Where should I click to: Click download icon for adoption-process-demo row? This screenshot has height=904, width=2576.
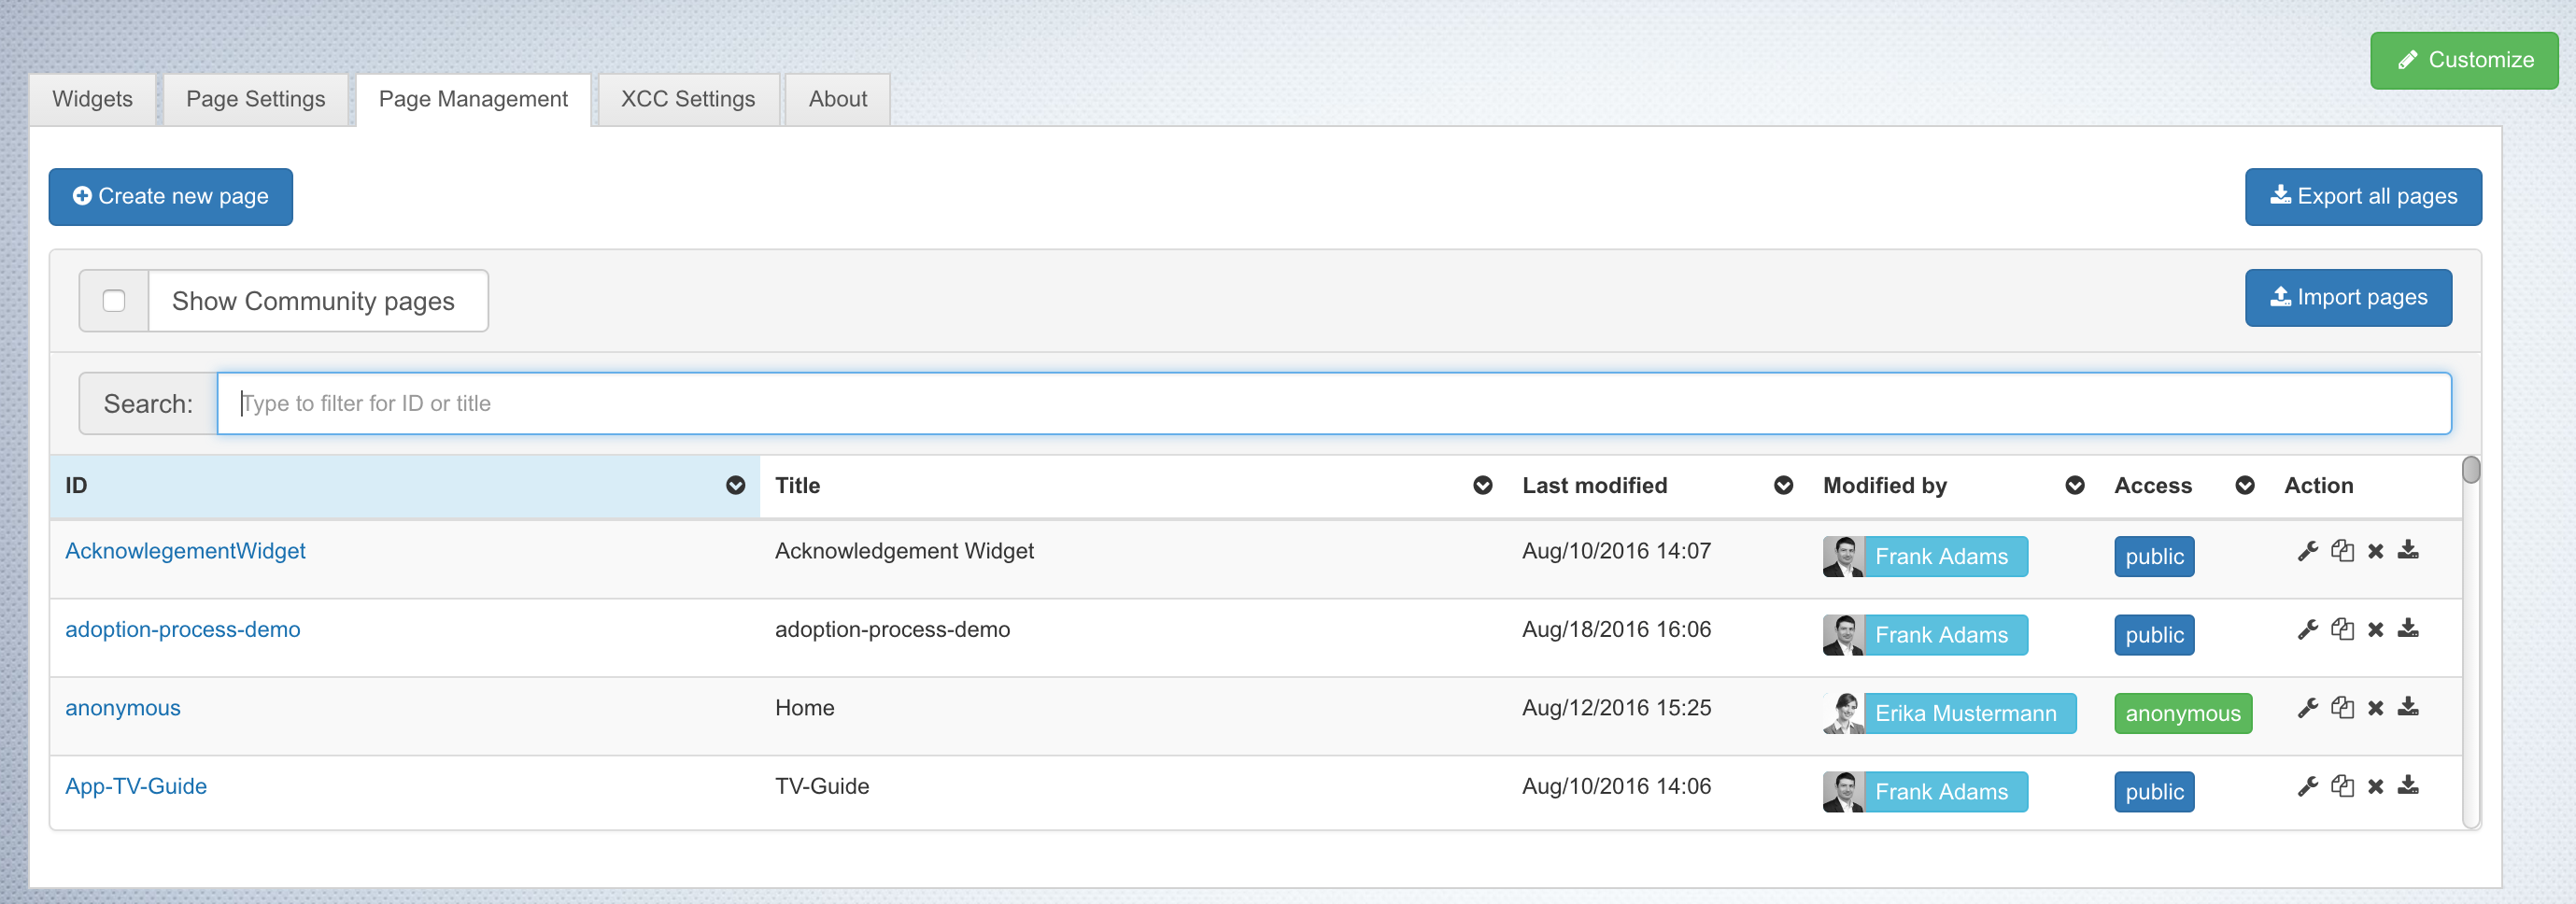[x=2408, y=629]
